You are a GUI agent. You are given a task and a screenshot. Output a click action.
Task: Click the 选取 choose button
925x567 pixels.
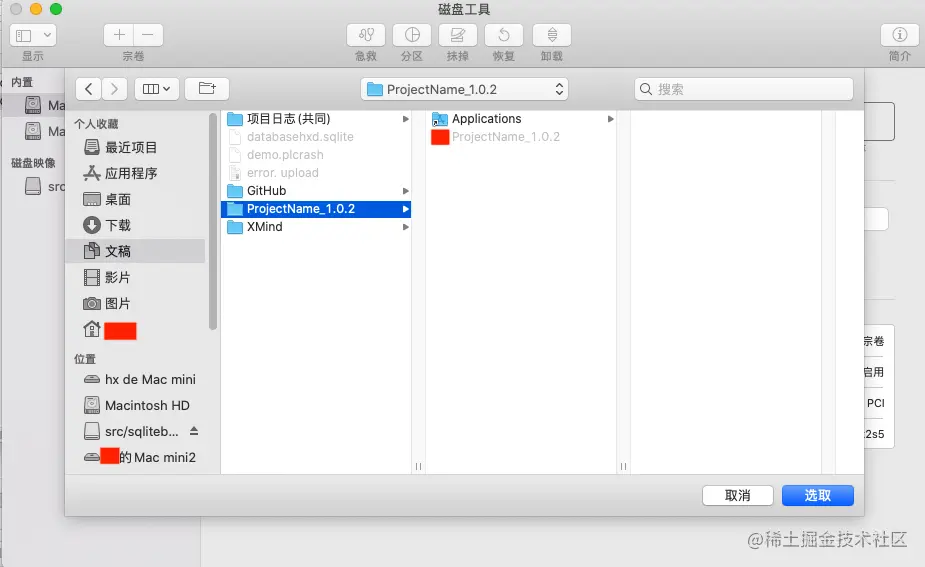[x=818, y=496]
